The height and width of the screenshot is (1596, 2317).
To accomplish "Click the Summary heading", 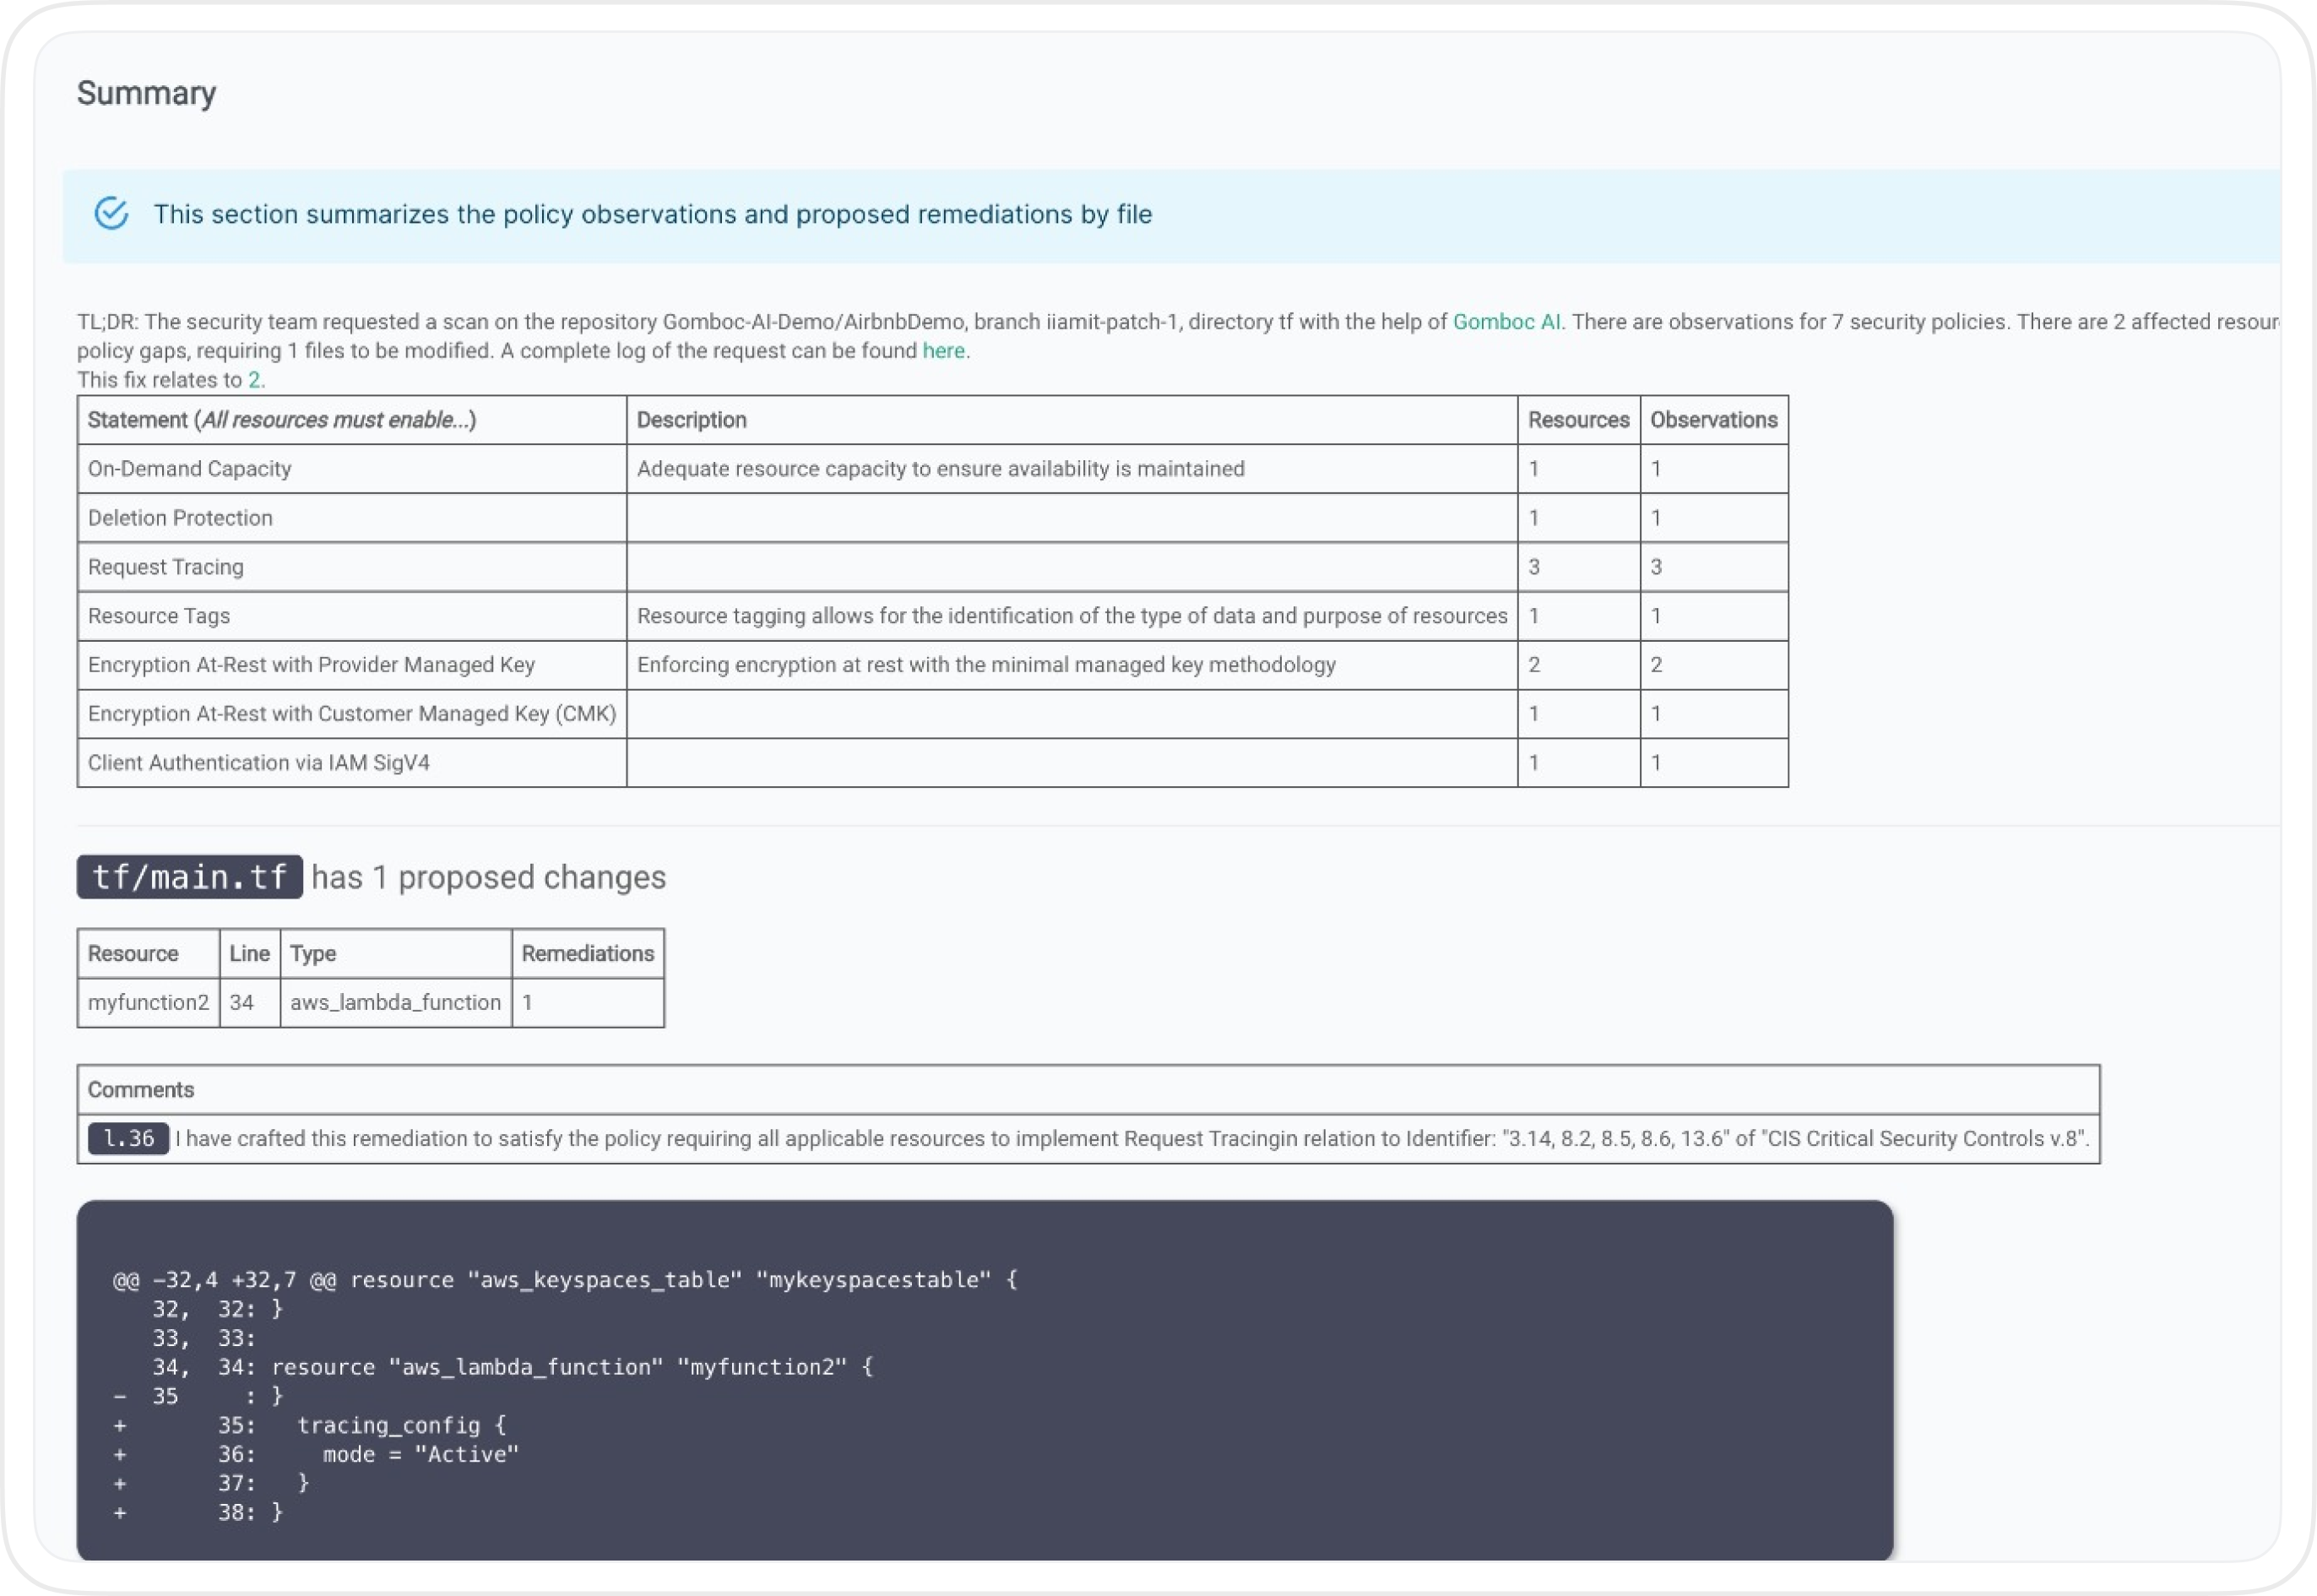I will pos(146,93).
